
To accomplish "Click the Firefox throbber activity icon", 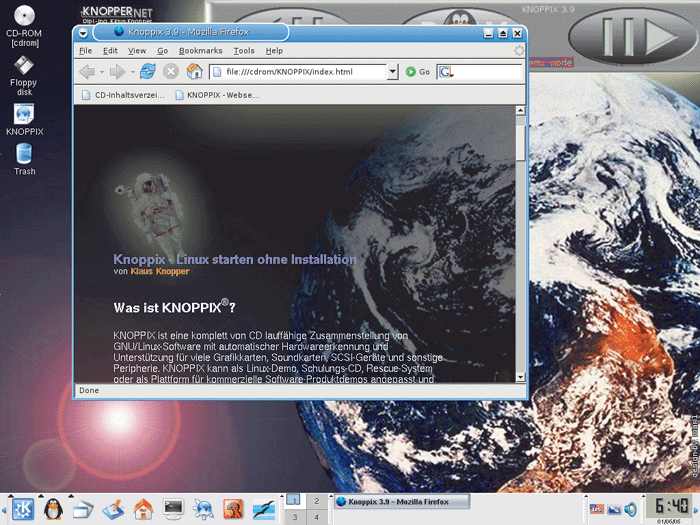I will click(519, 50).
